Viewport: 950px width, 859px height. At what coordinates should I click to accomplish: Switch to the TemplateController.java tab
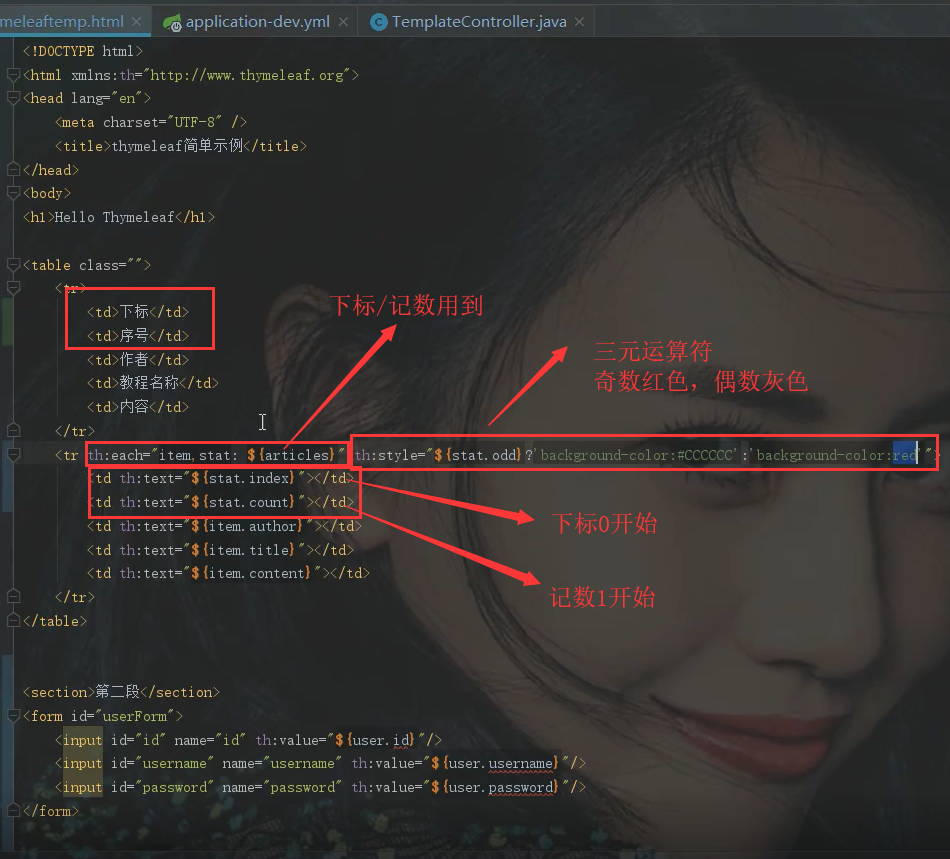point(479,22)
